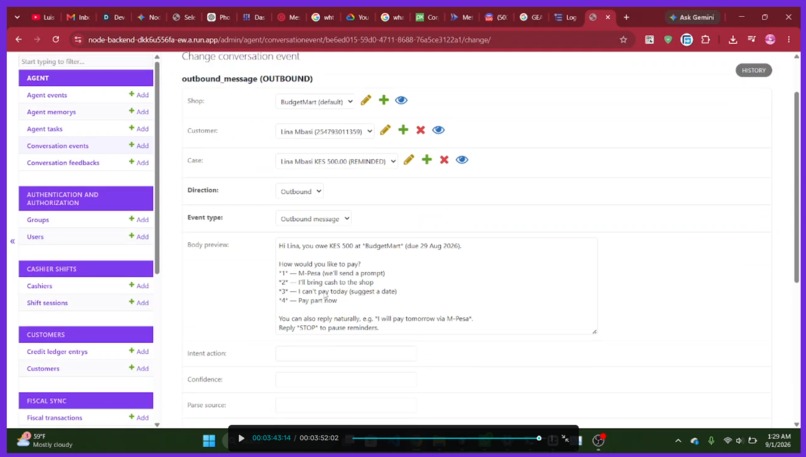This screenshot has width=806, height=457.
Task: Click the Confidence field
Action: [346, 379]
